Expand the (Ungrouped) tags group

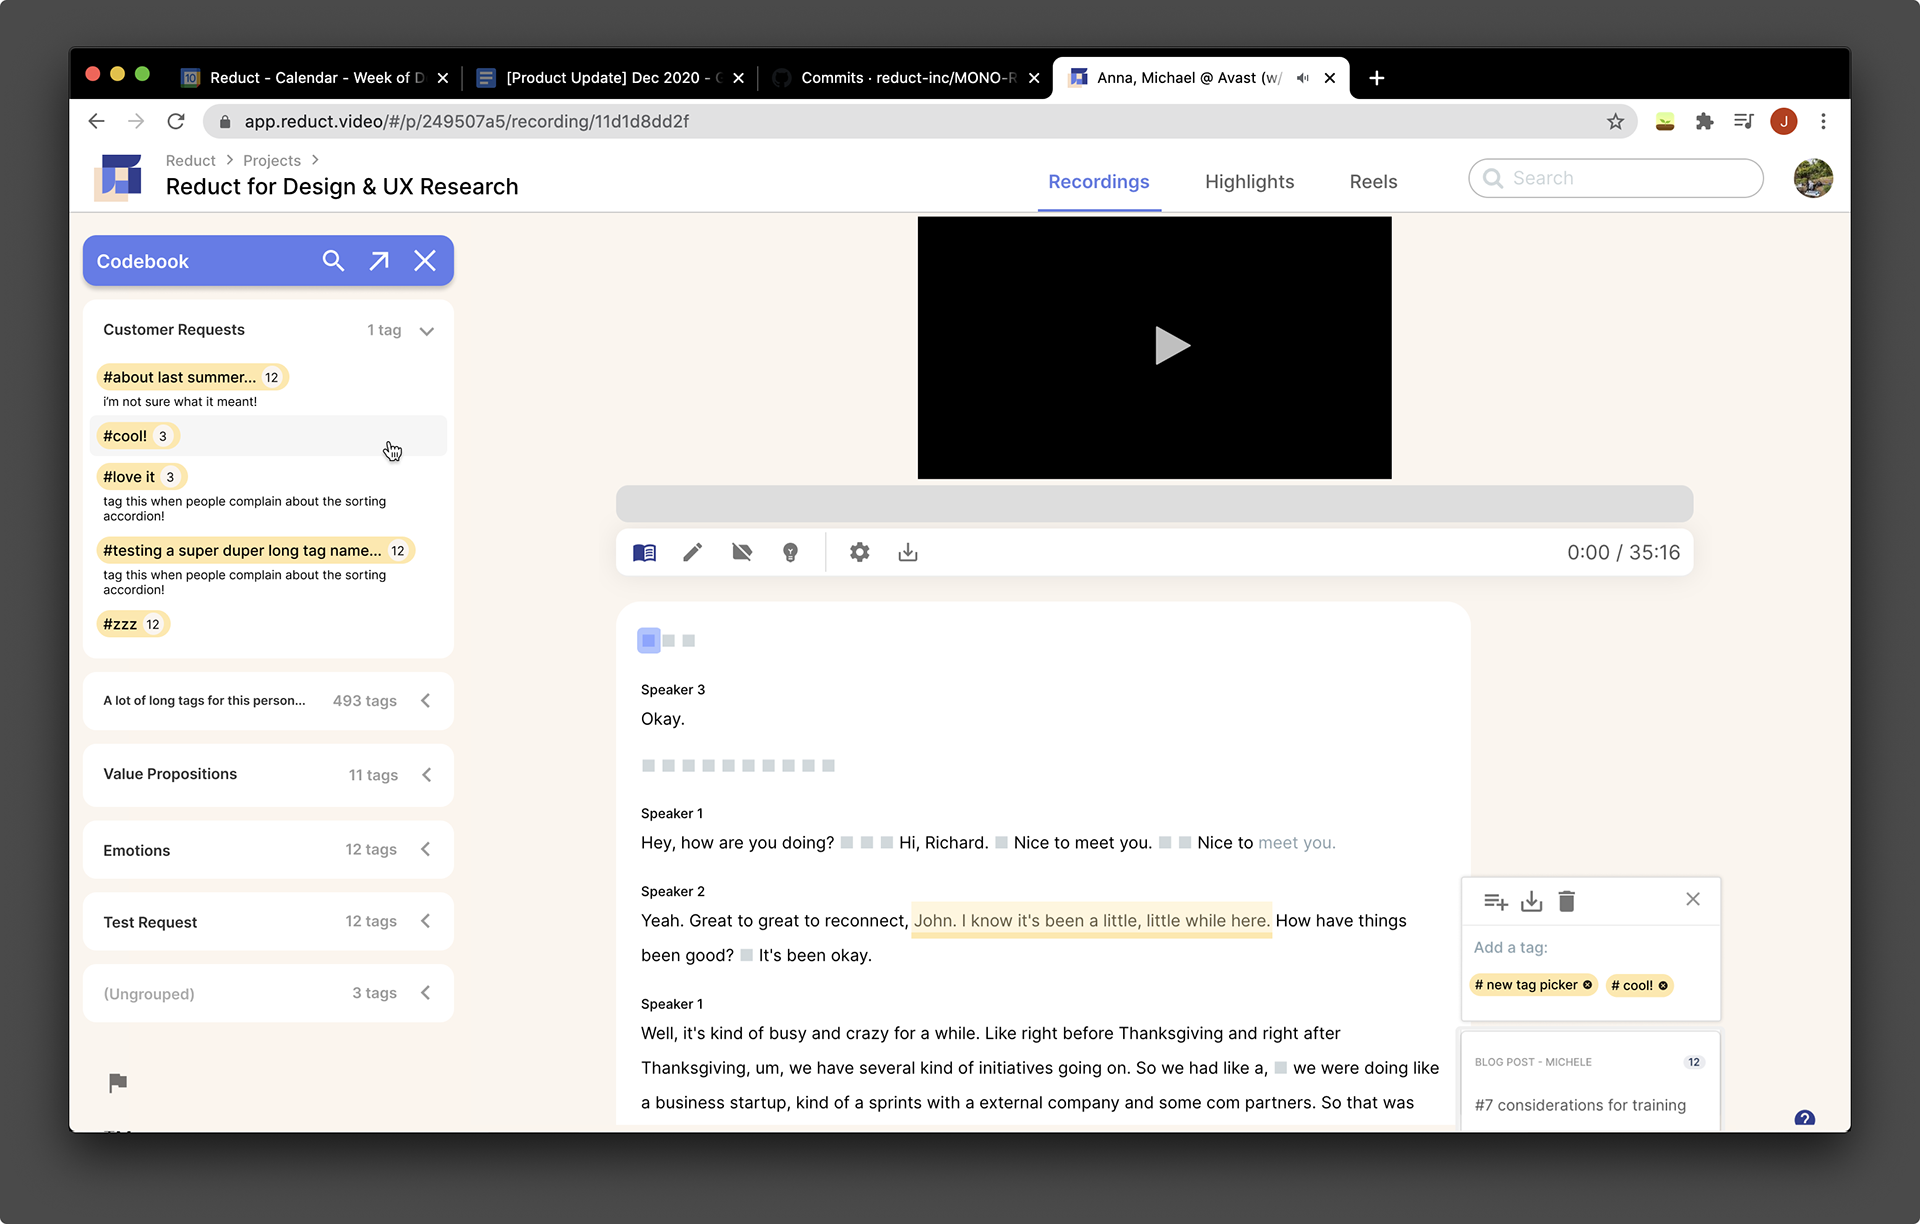click(x=426, y=993)
